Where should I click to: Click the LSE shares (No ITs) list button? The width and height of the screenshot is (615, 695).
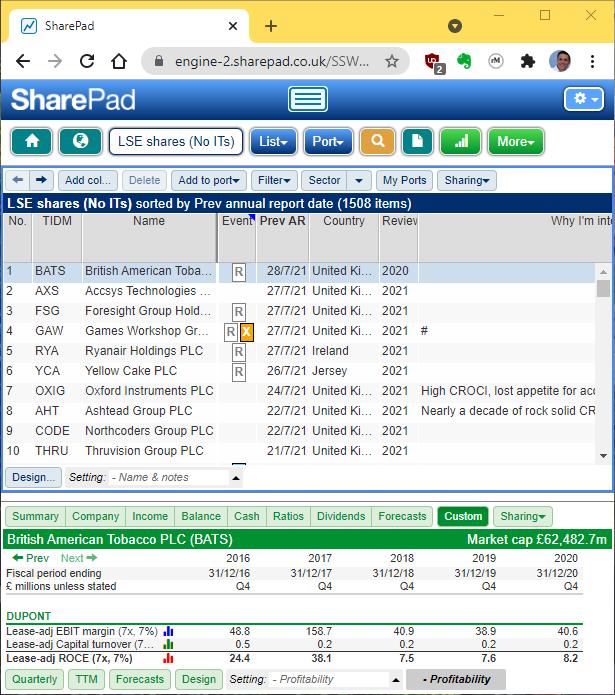[176, 141]
